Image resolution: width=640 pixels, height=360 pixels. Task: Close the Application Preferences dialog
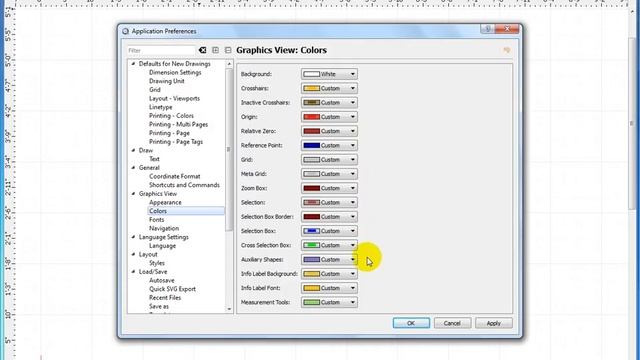507,29
